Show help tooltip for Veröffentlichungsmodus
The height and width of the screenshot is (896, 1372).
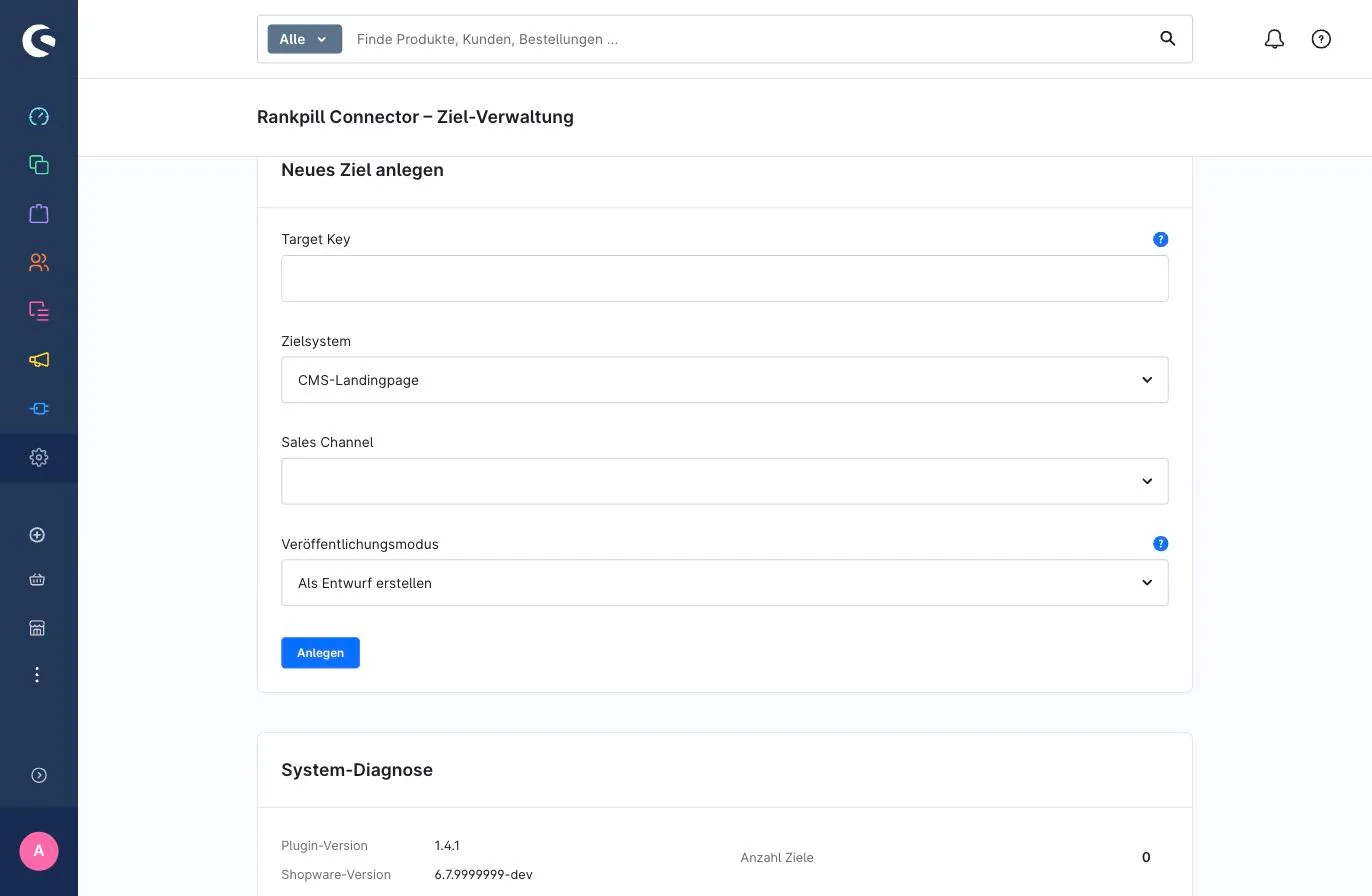tap(1160, 544)
